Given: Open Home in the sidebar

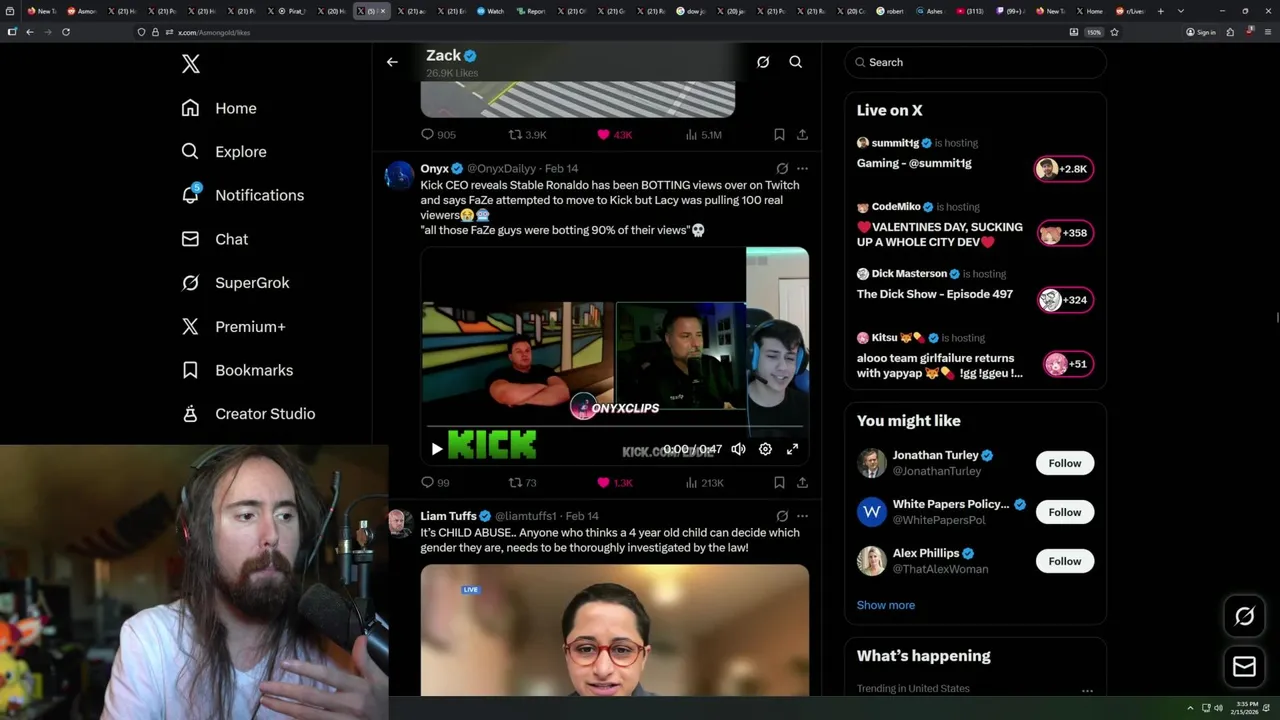Looking at the screenshot, I should (219, 108).
